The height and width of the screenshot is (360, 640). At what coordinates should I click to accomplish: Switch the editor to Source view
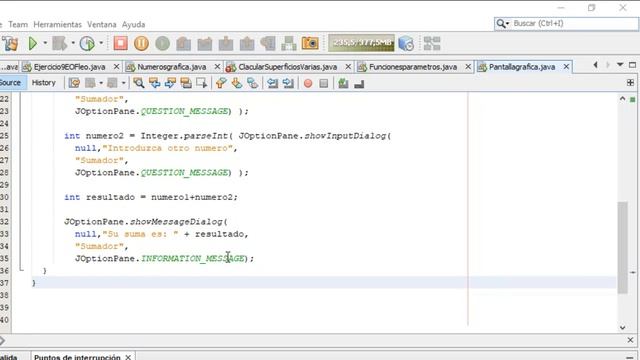pos(11,83)
